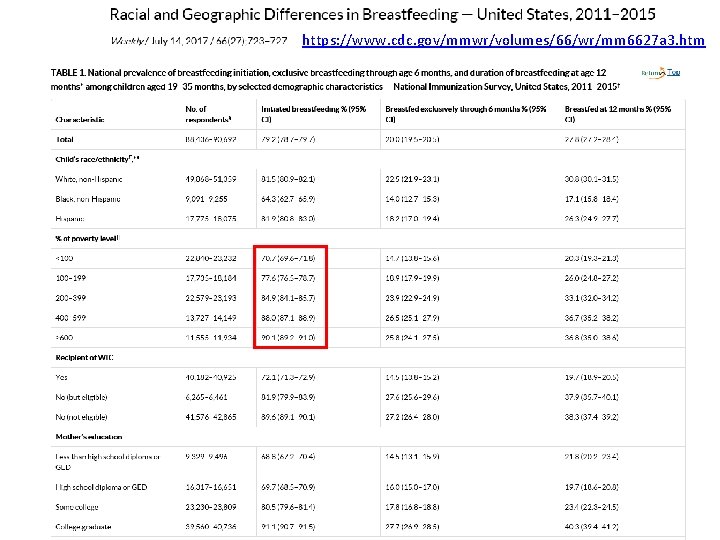
Task: Click the 'Characteristic' column header
Action: [x=80, y=119]
